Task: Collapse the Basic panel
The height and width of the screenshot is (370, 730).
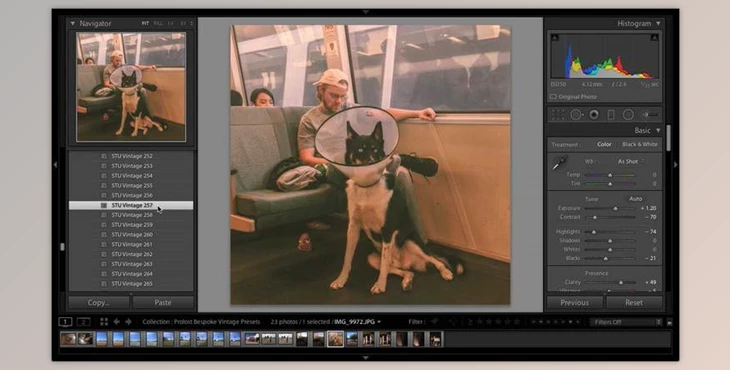Action: tap(658, 130)
